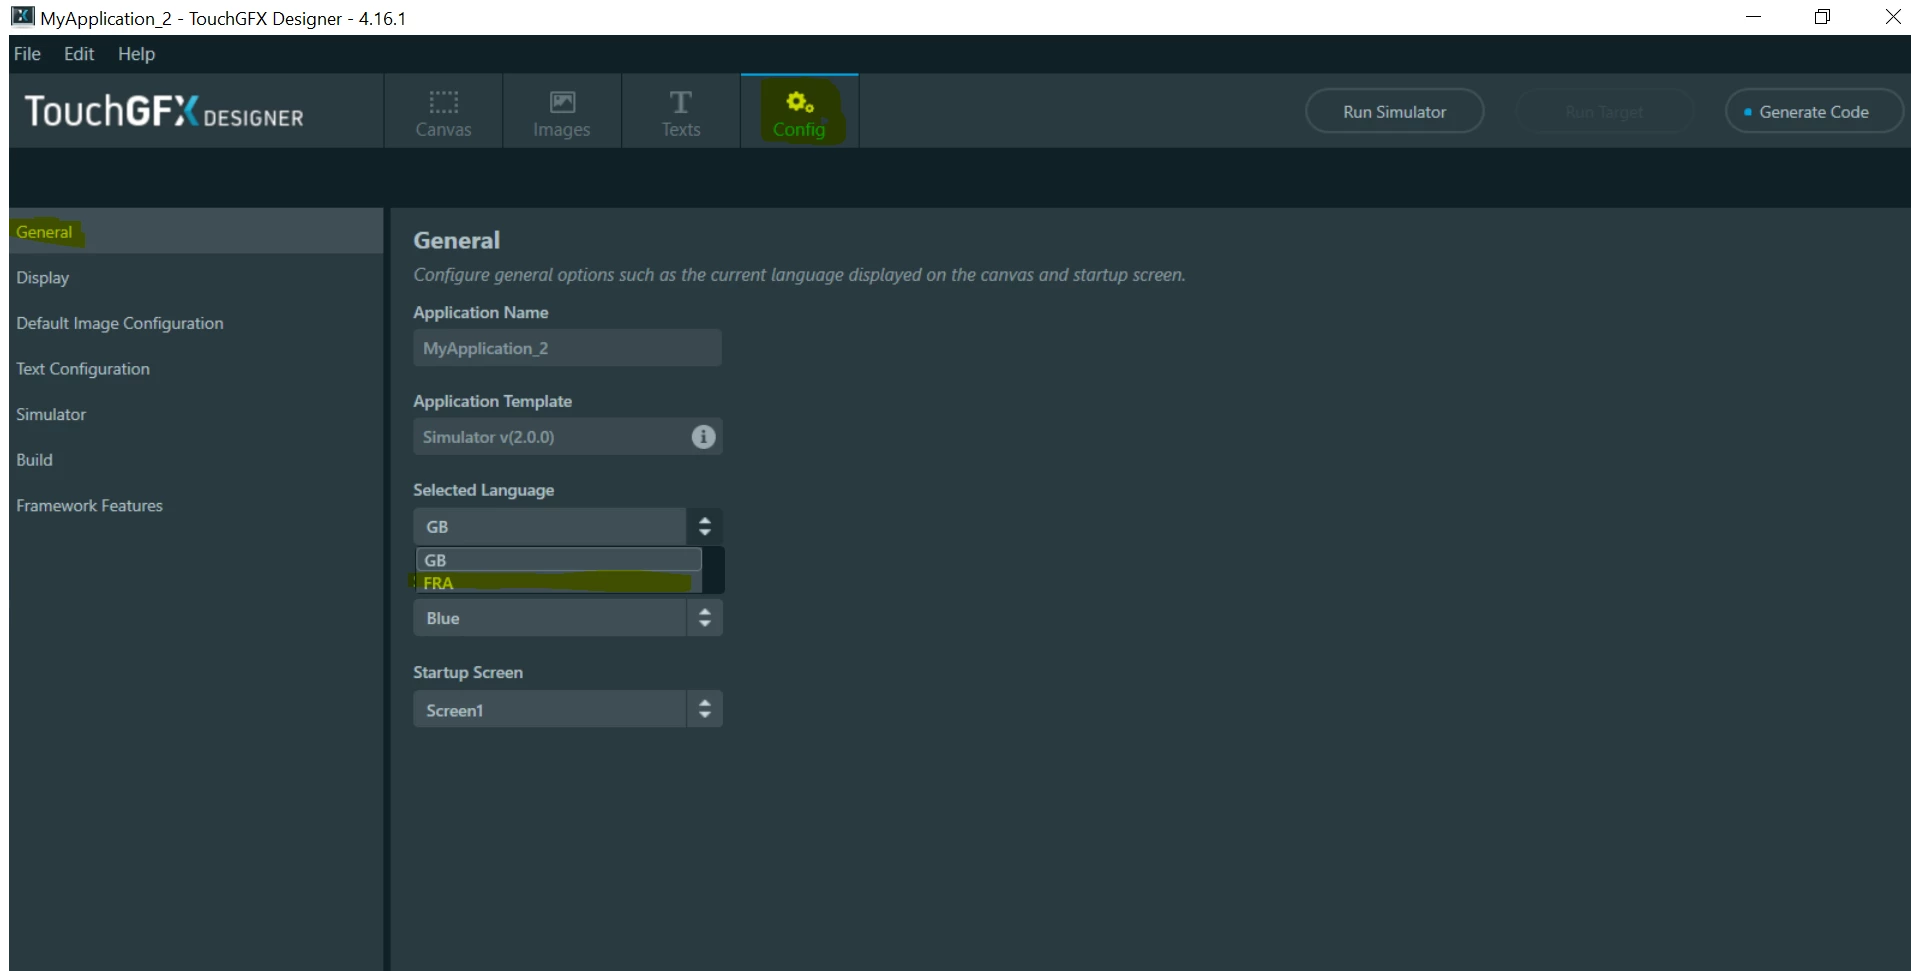Close the TouchGFX Designer window
Viewport: 1911px width, 971px height.
pyautogui.click(x=1892, y=17)
